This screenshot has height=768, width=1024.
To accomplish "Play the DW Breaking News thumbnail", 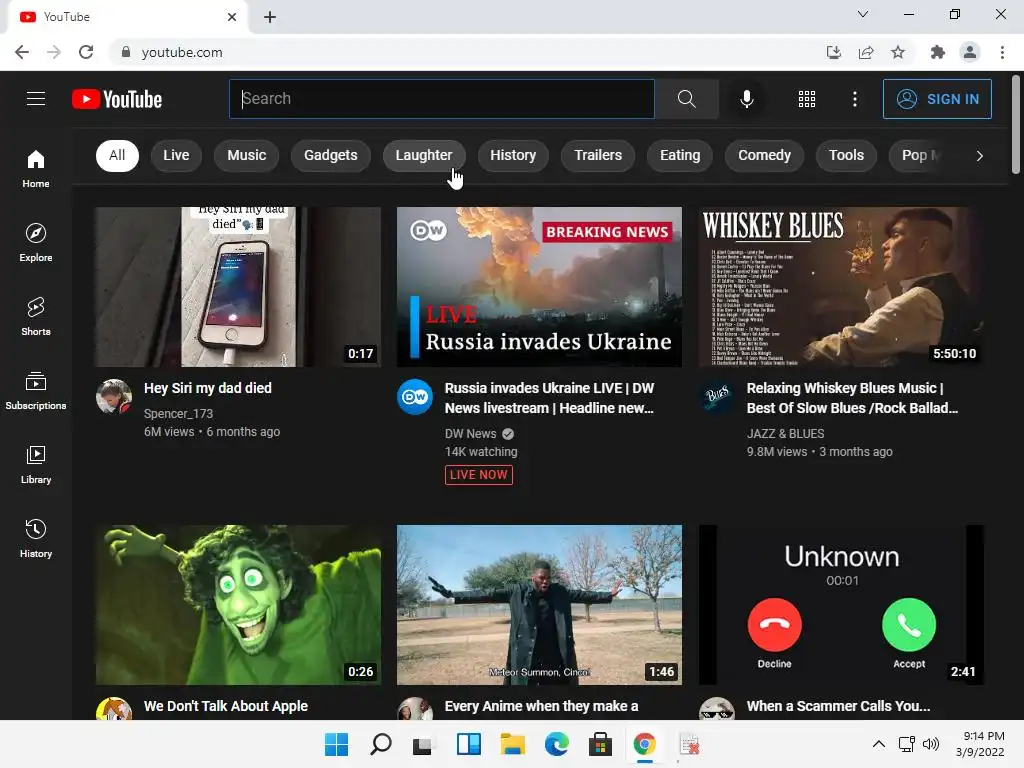I will pyautogui.click(x=539, y=287).
